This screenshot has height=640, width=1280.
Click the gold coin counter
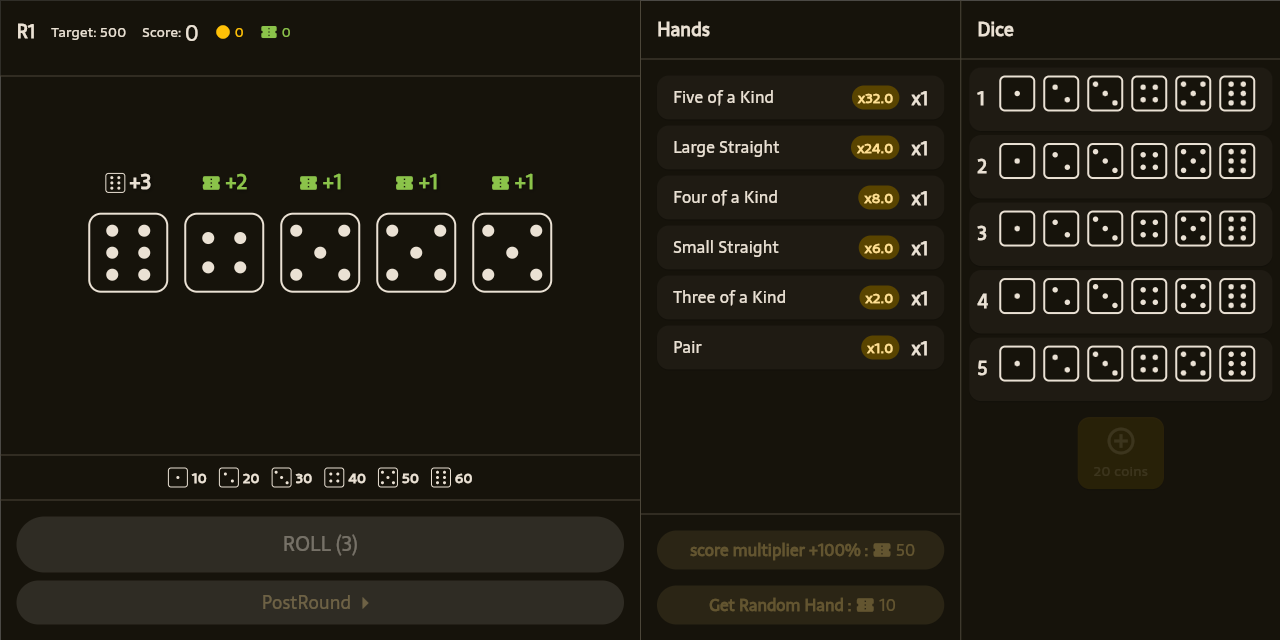[x=230, y=32]
